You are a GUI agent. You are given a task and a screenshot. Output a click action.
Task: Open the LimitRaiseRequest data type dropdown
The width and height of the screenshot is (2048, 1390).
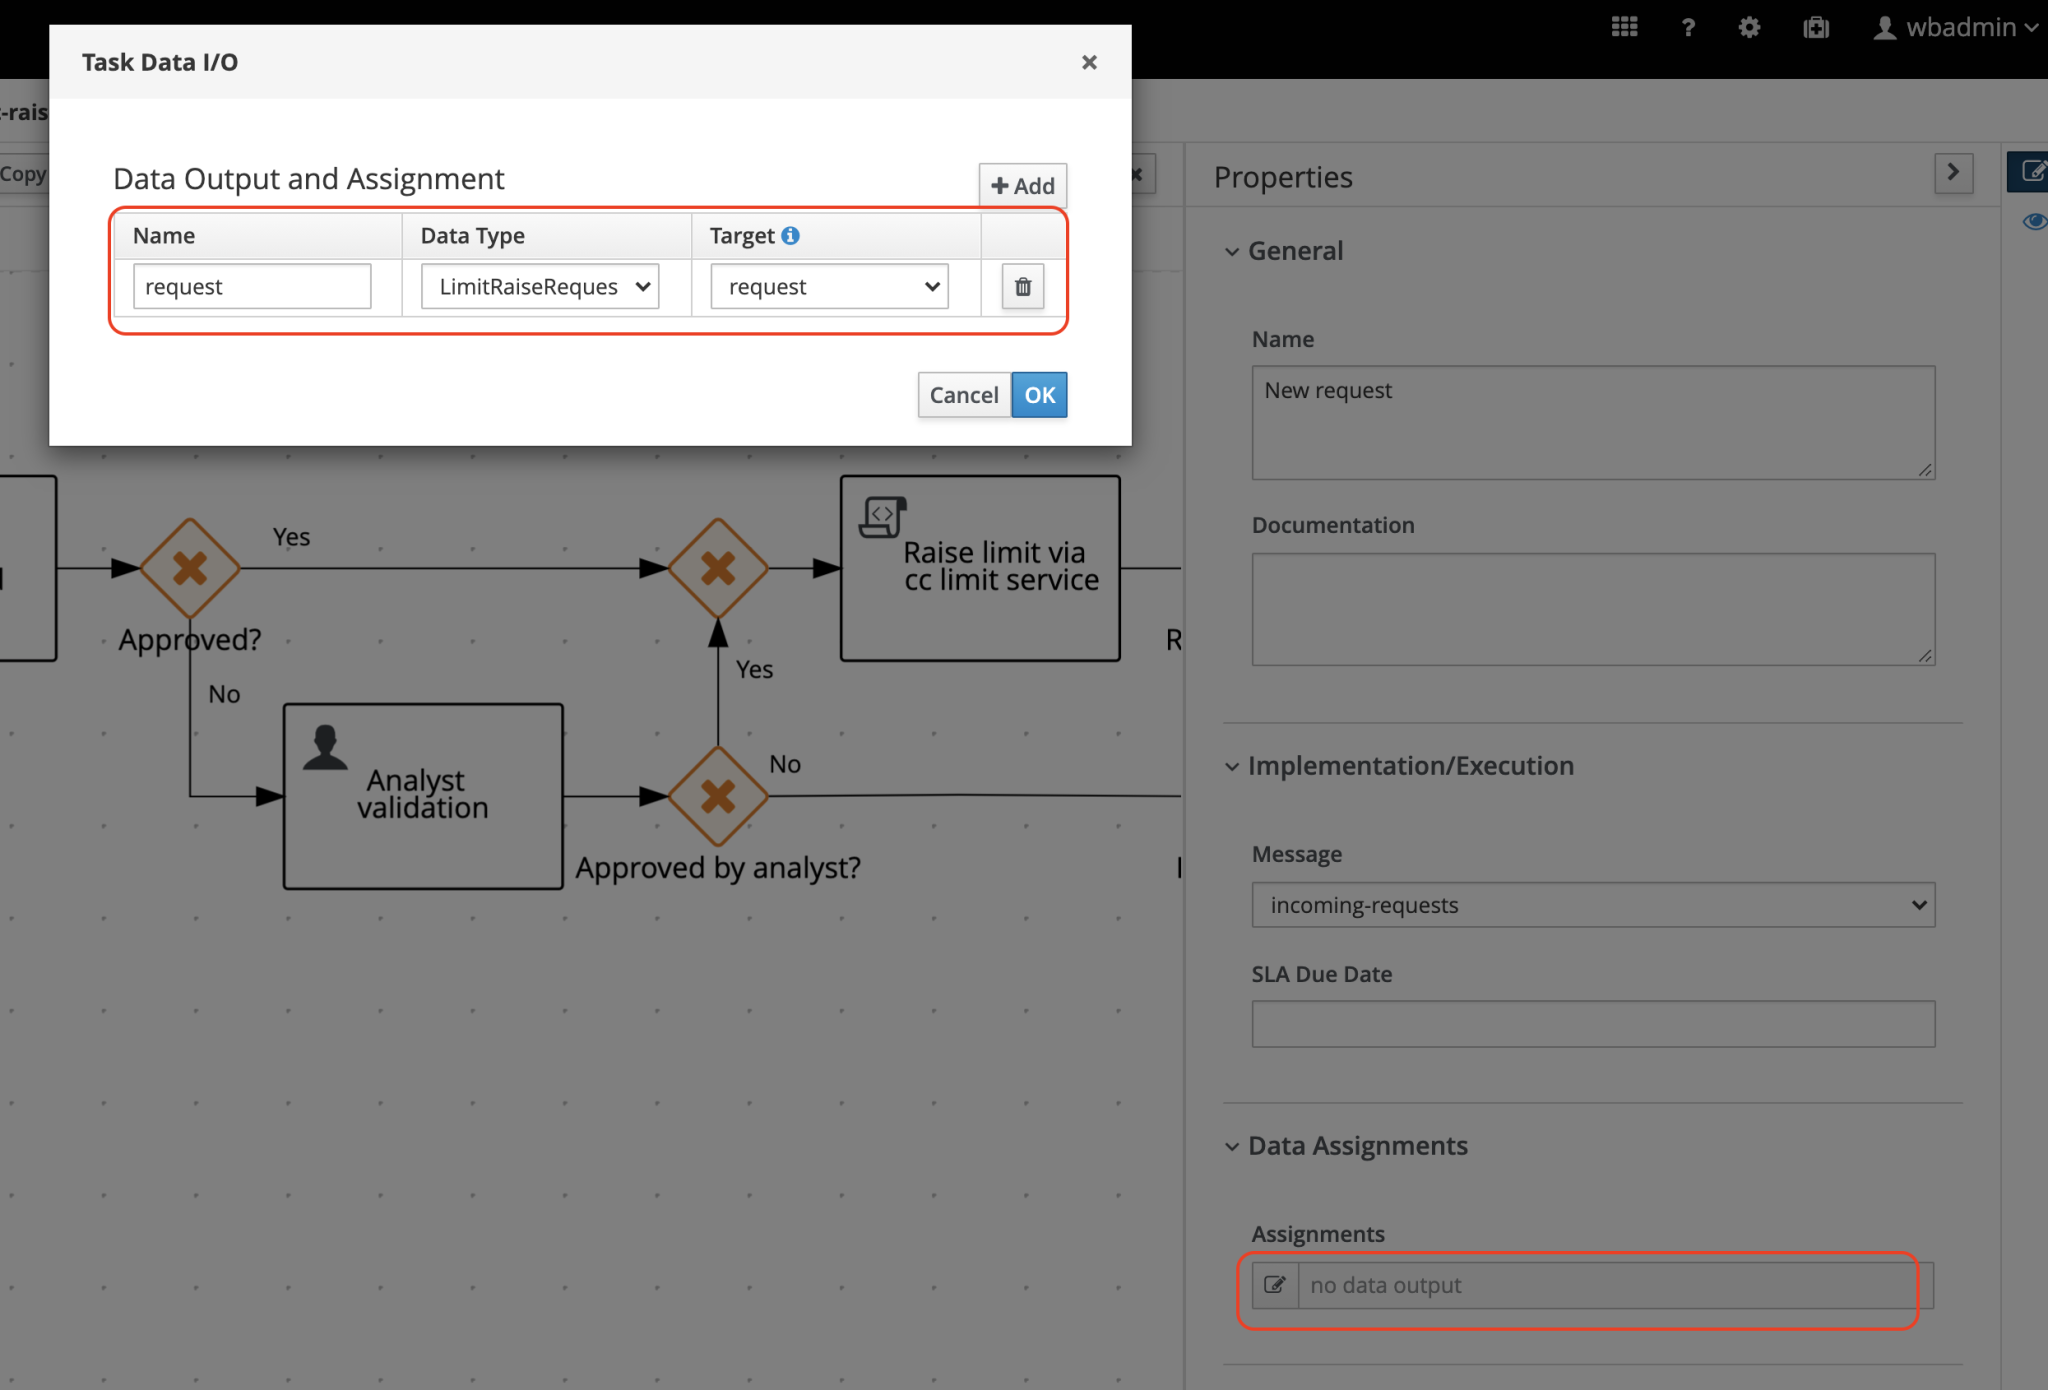(x=540, y=286)
